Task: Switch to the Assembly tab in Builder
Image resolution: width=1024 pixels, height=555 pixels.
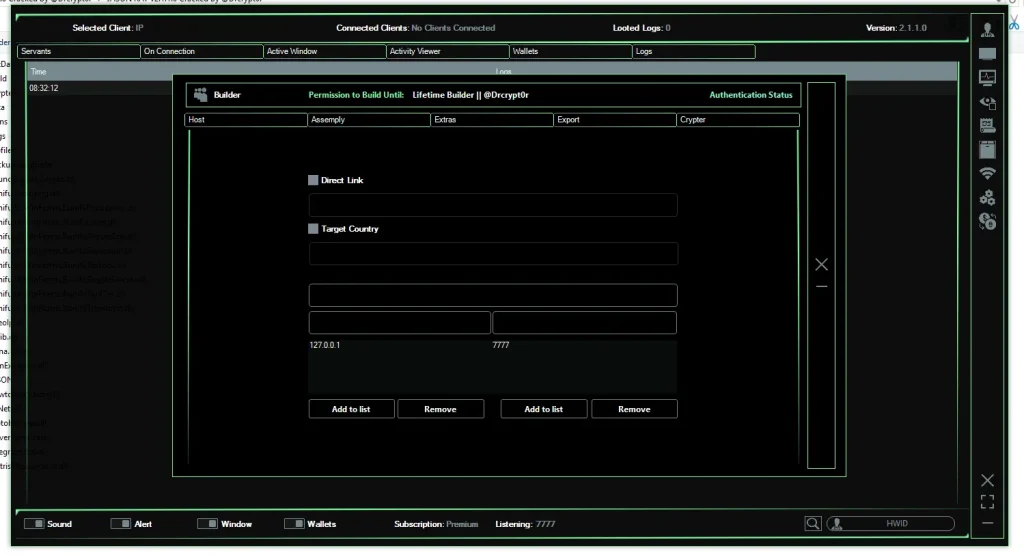Action: 369,120
